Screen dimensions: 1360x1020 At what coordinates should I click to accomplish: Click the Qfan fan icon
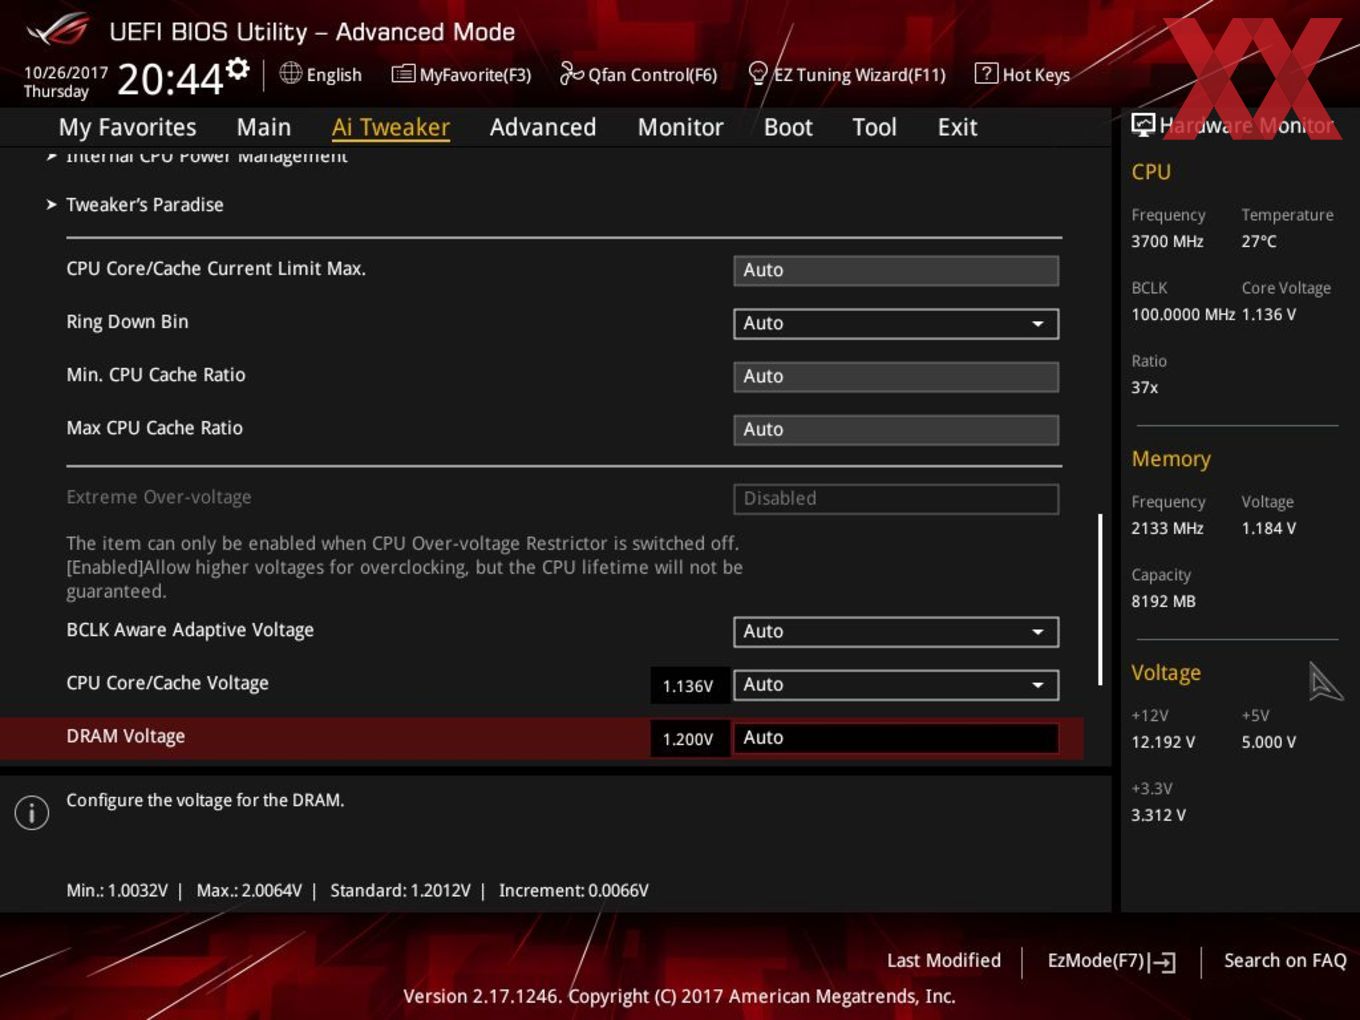tap(571, 73)
